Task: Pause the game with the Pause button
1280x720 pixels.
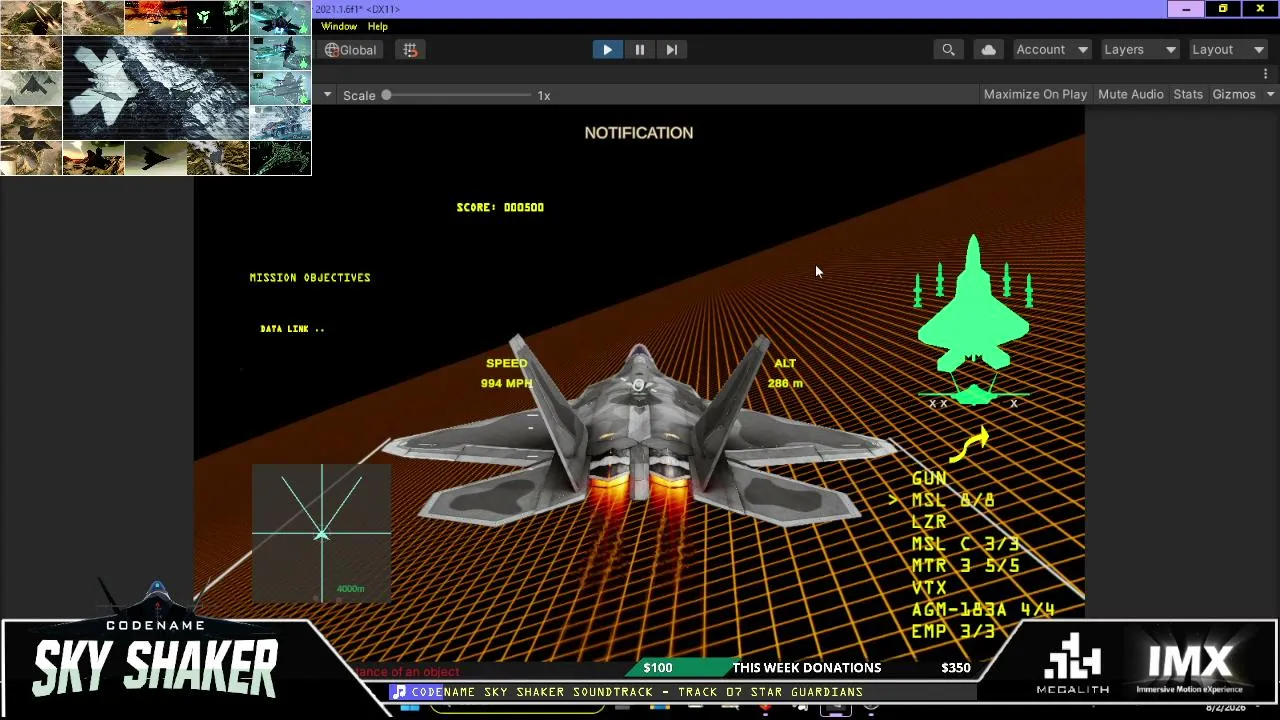Action: [x=639, y=50]
